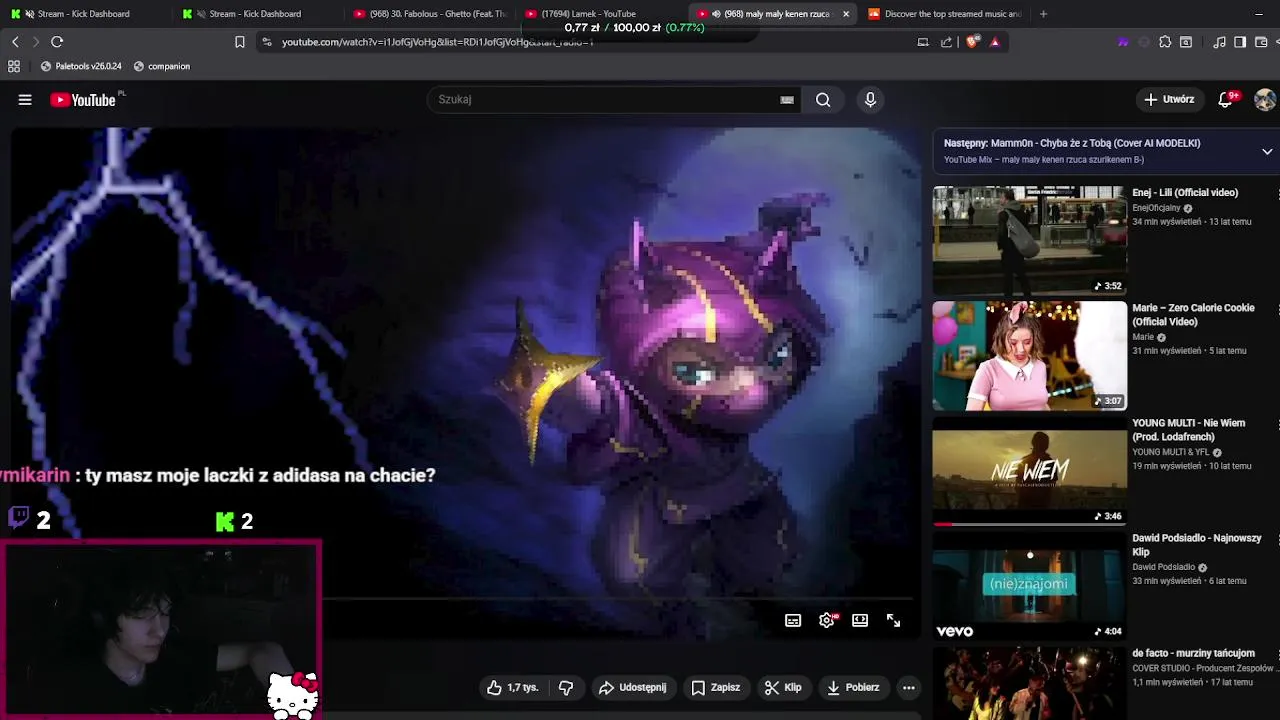
Task: Open YouTube notifications bell
Action: pyautogui.click(x=1226, y=100)
